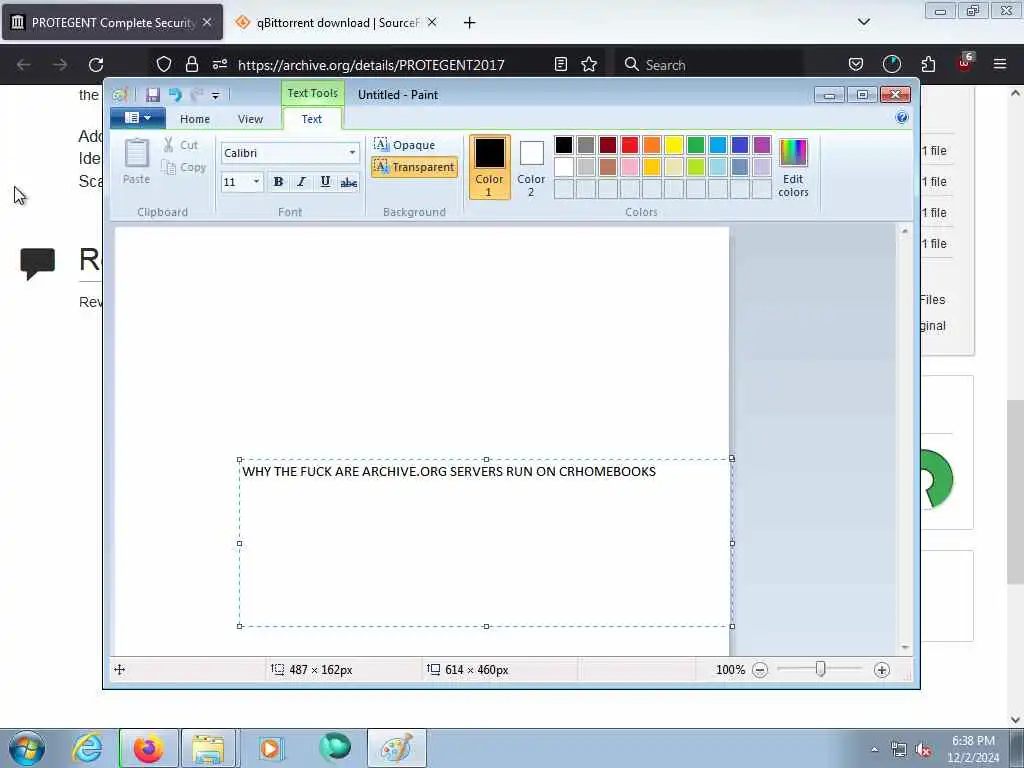Select Opaque background option
Viewport: 1024px width, 768px height.
pos(405,144)
